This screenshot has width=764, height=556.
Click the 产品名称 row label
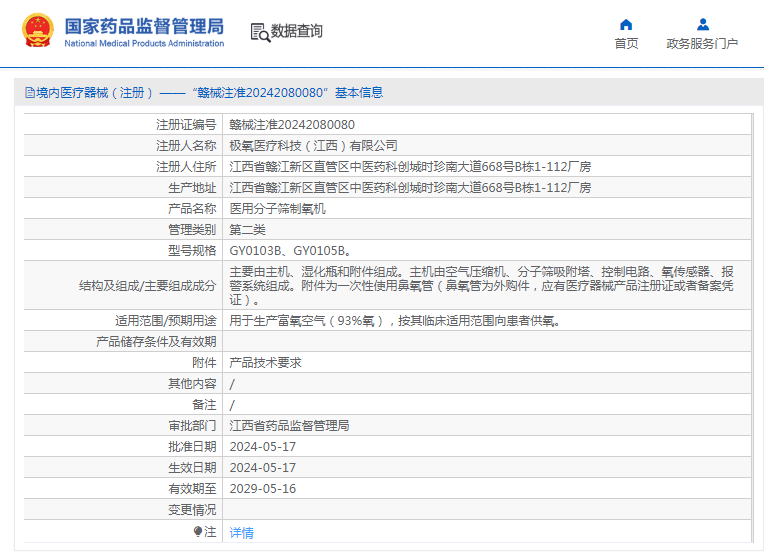pos(192,209)
